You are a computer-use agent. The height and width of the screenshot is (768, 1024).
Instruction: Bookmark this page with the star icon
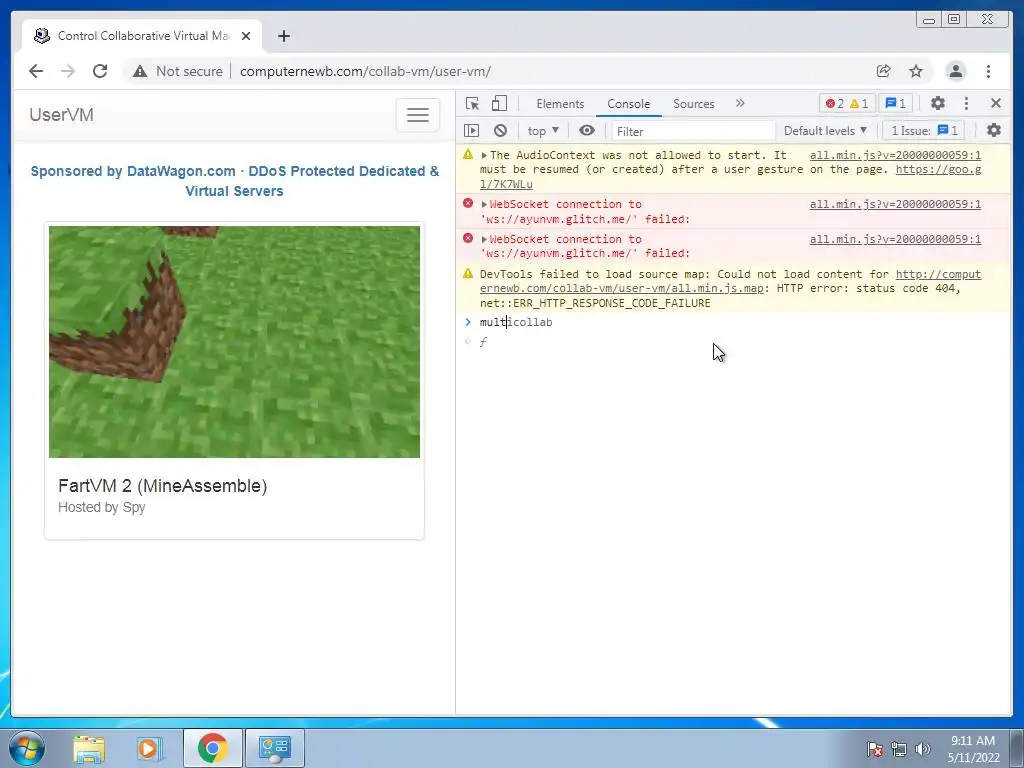click(916, 71)
